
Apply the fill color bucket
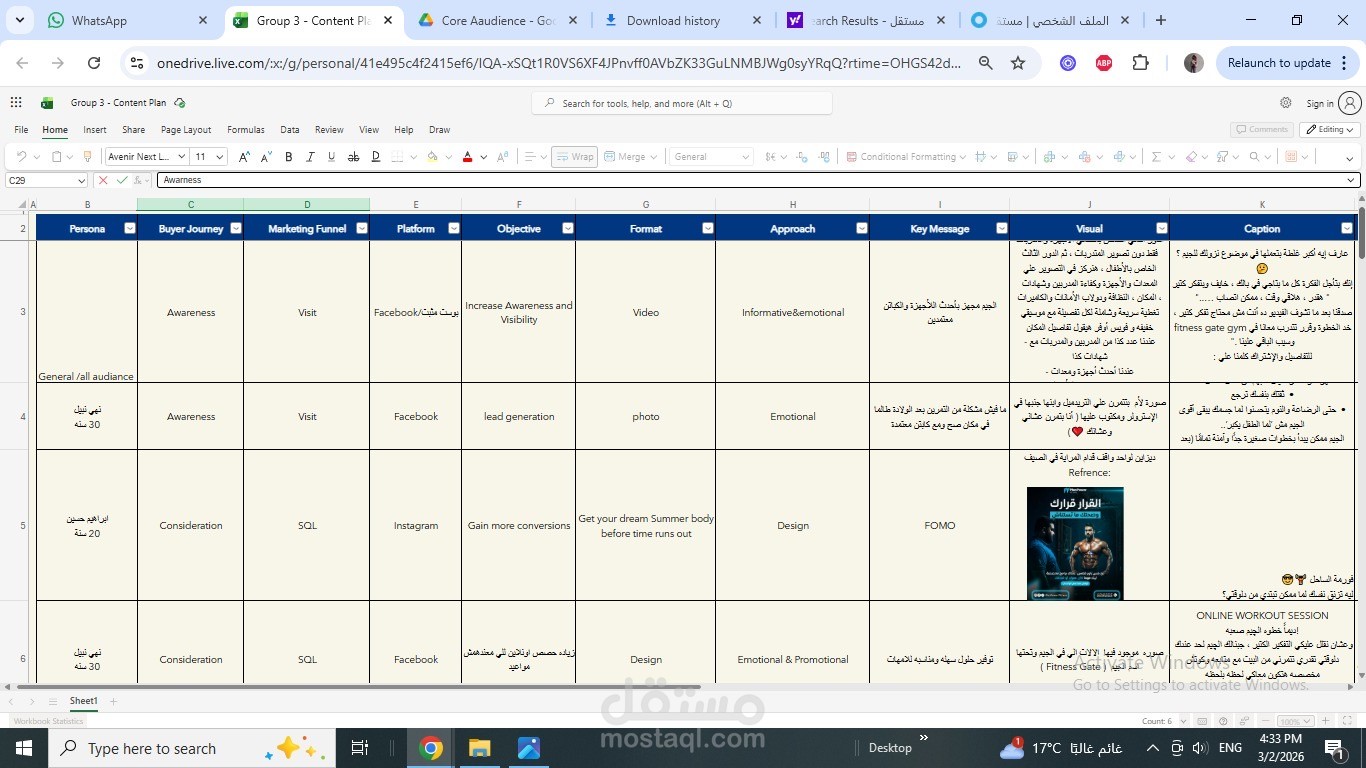pos(432,156)
